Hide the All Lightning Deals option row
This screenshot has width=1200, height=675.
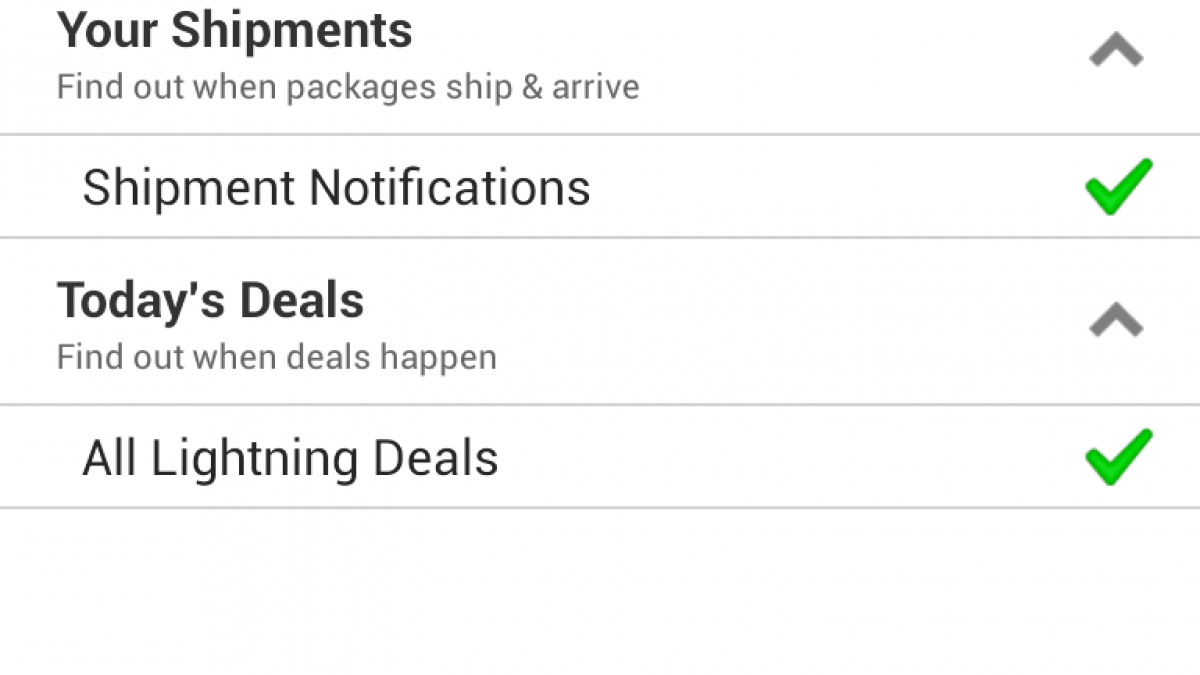pos(1116,321)
